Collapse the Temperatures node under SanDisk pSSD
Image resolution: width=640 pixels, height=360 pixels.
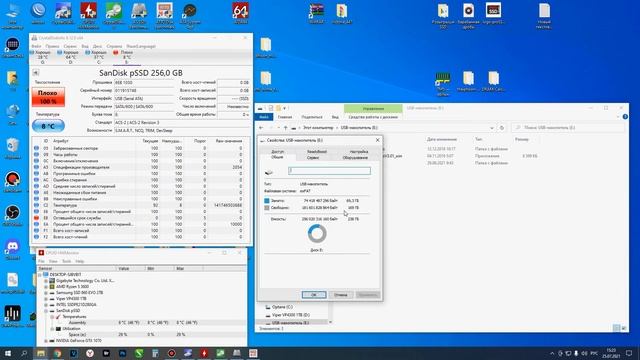(x=52, y=317)
